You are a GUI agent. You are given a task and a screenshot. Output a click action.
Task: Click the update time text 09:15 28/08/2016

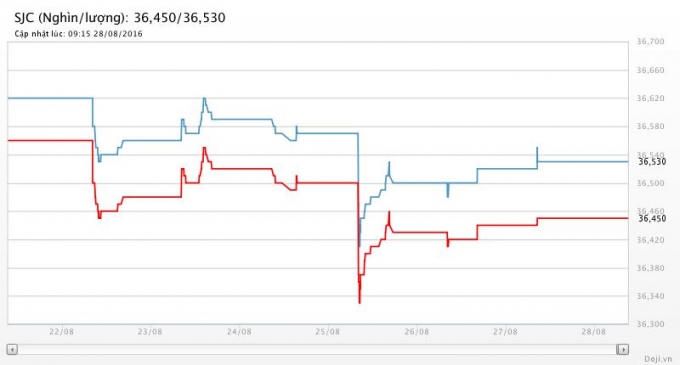tap(105, 34)
